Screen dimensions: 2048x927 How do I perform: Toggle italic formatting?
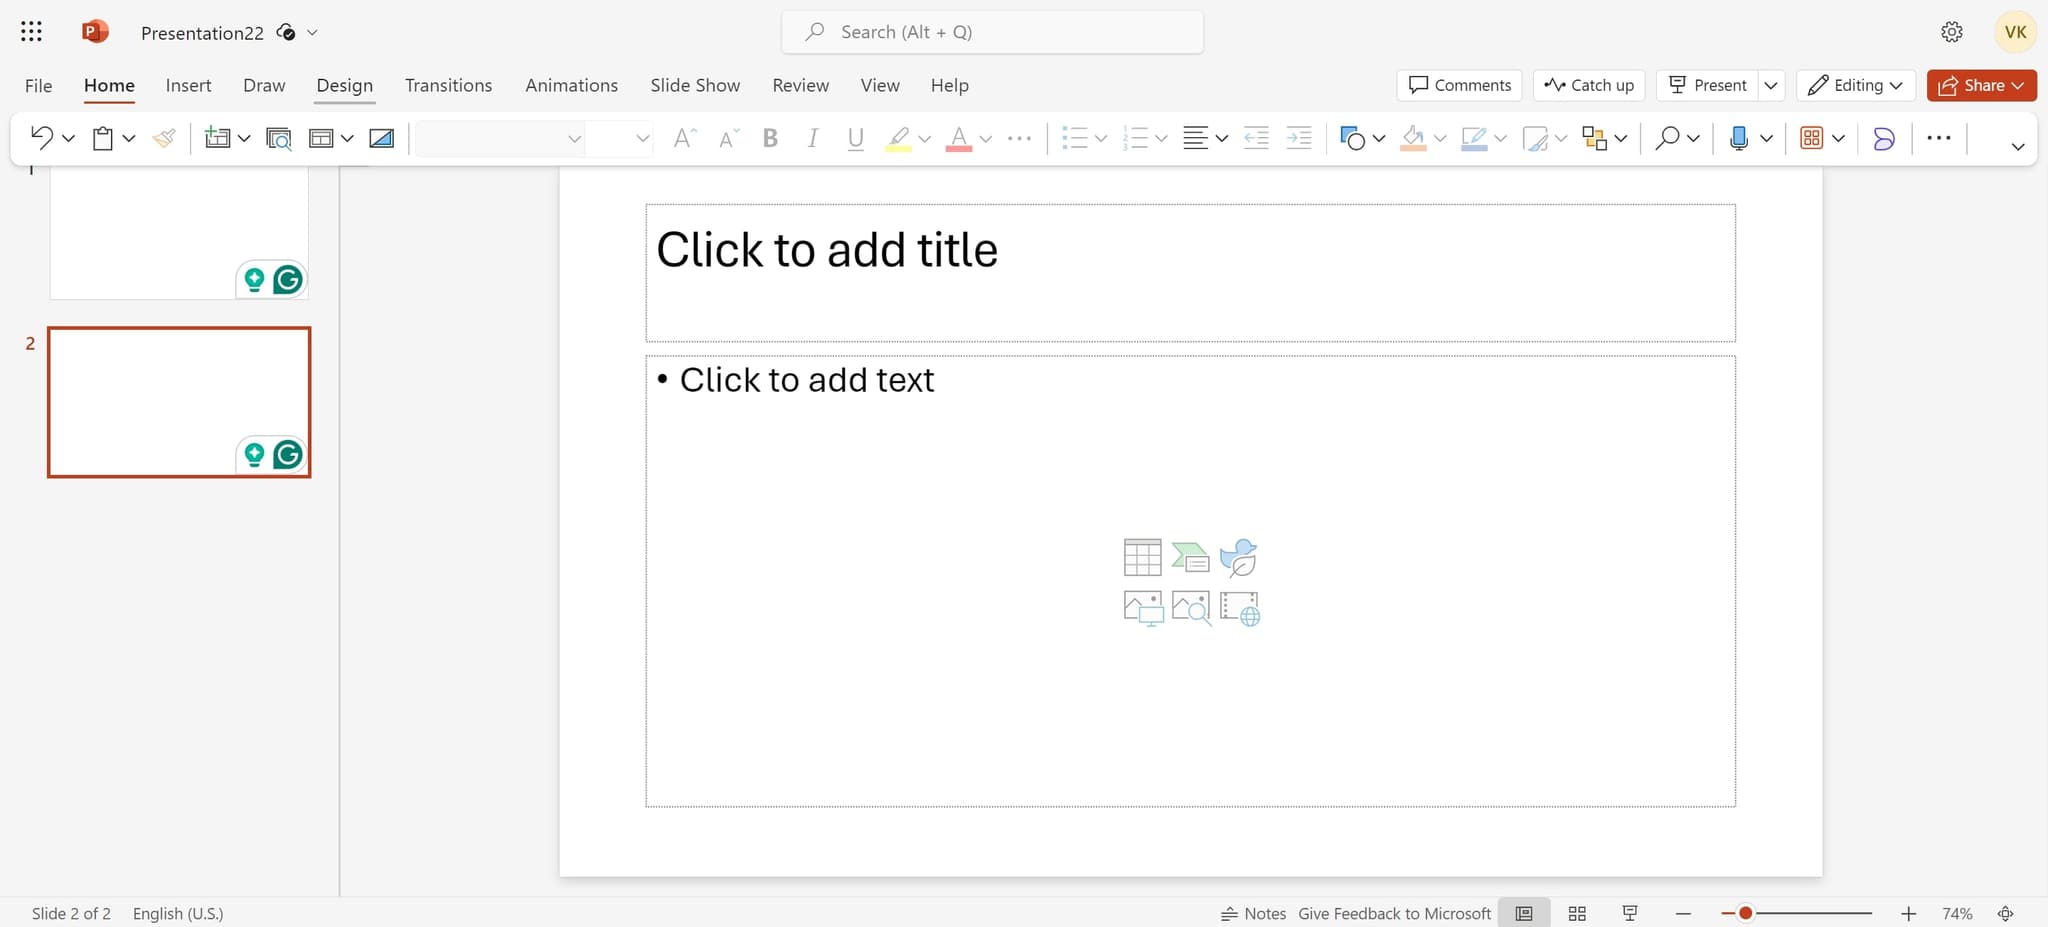tap(812, 138)
